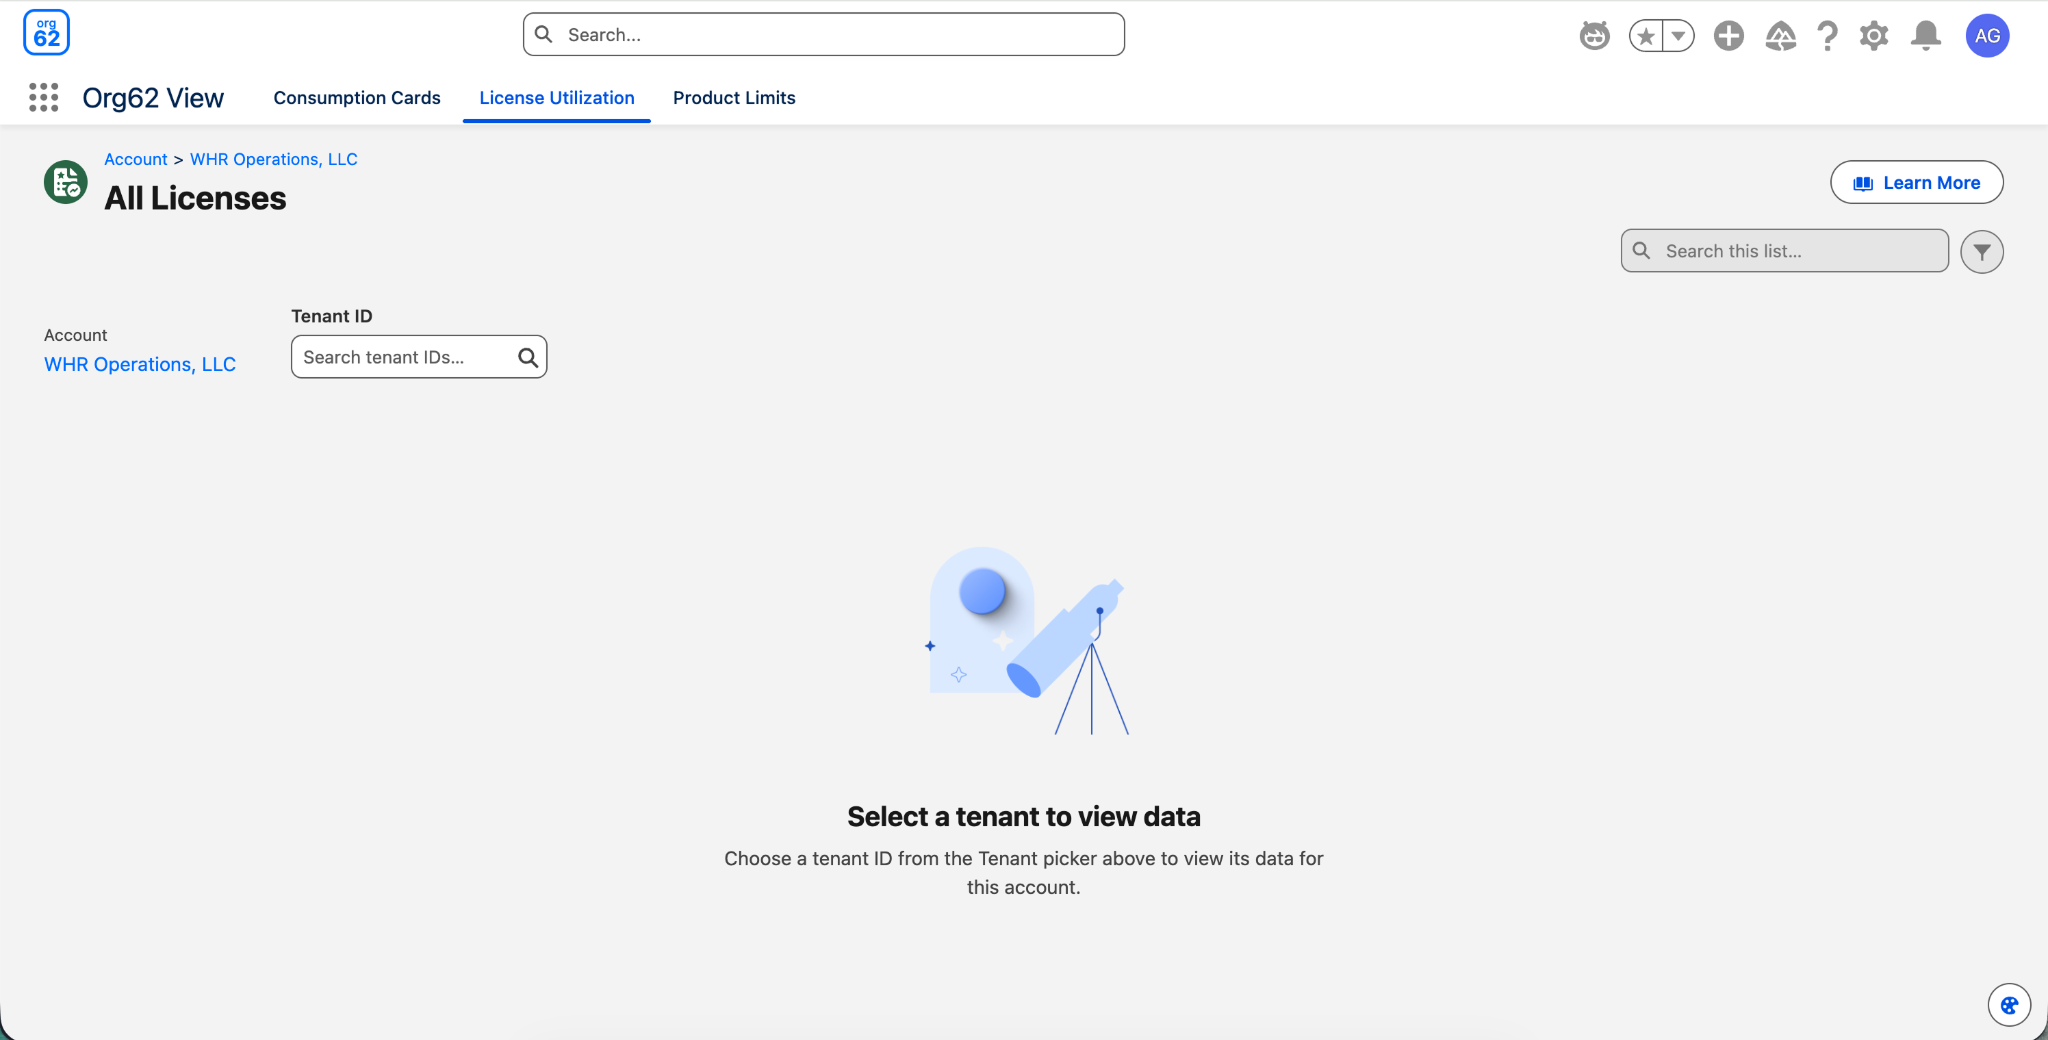Follow the Account breadcrumb link

[x=136, y=159]
